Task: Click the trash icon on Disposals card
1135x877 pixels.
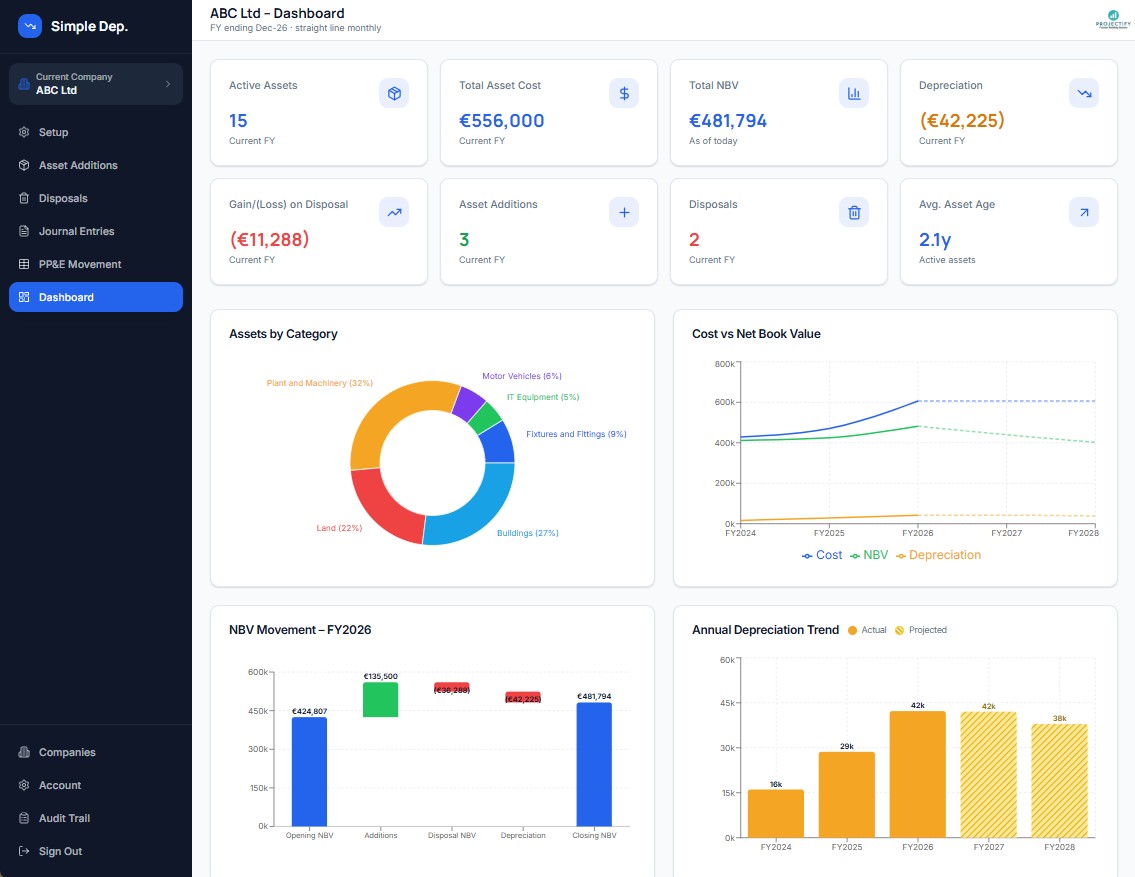Action: click(854, 212)
